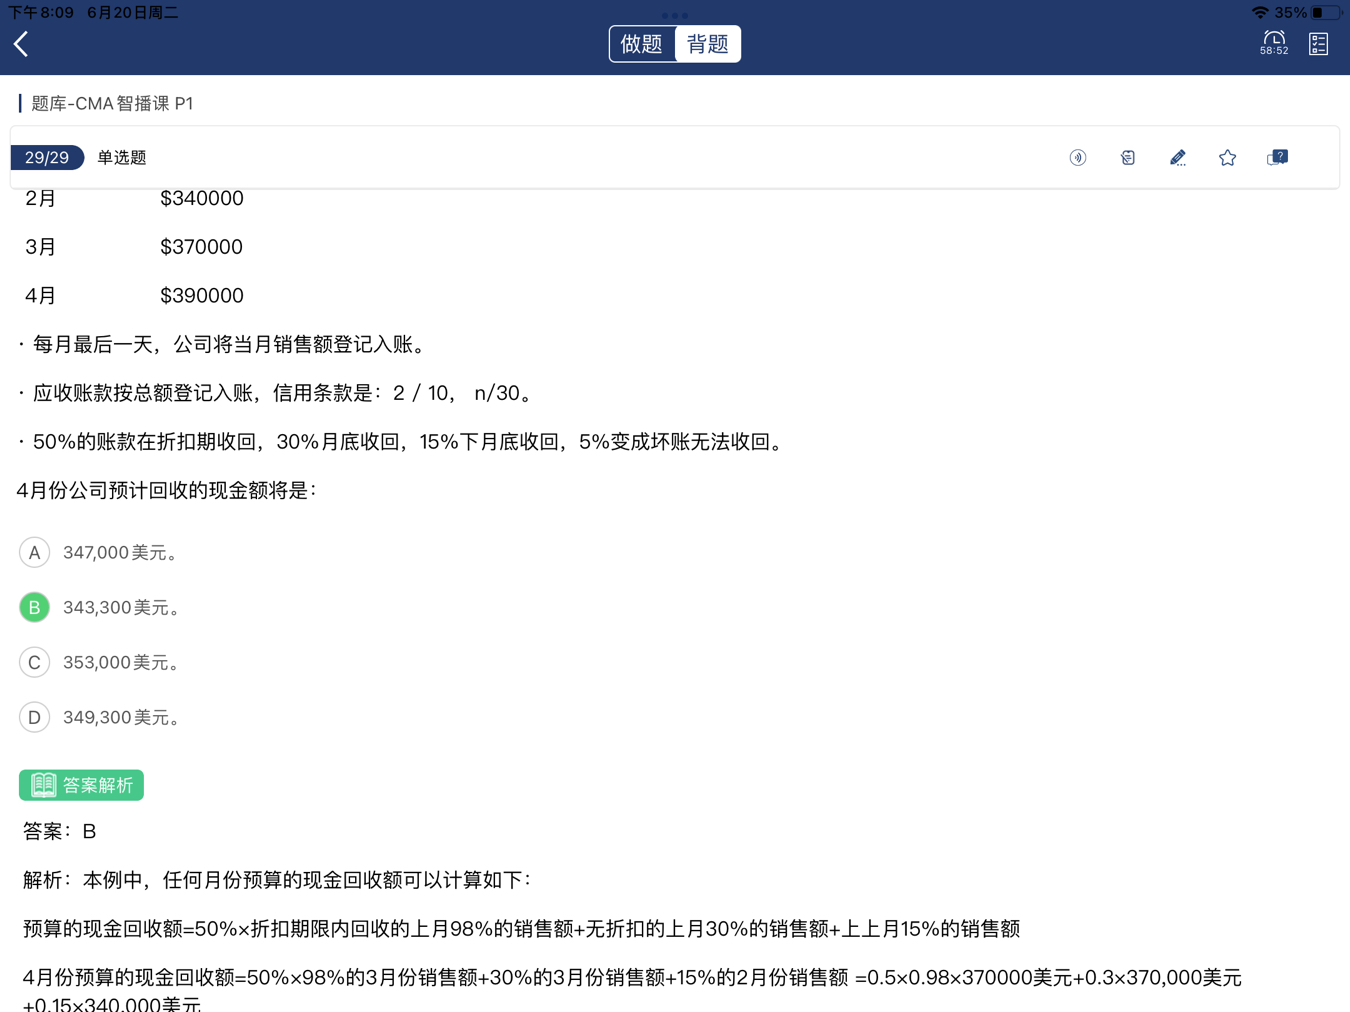Screen dimensions: 1350x1012
Task: Tap the back arrow in header
Action: click(x=21, y=44)
